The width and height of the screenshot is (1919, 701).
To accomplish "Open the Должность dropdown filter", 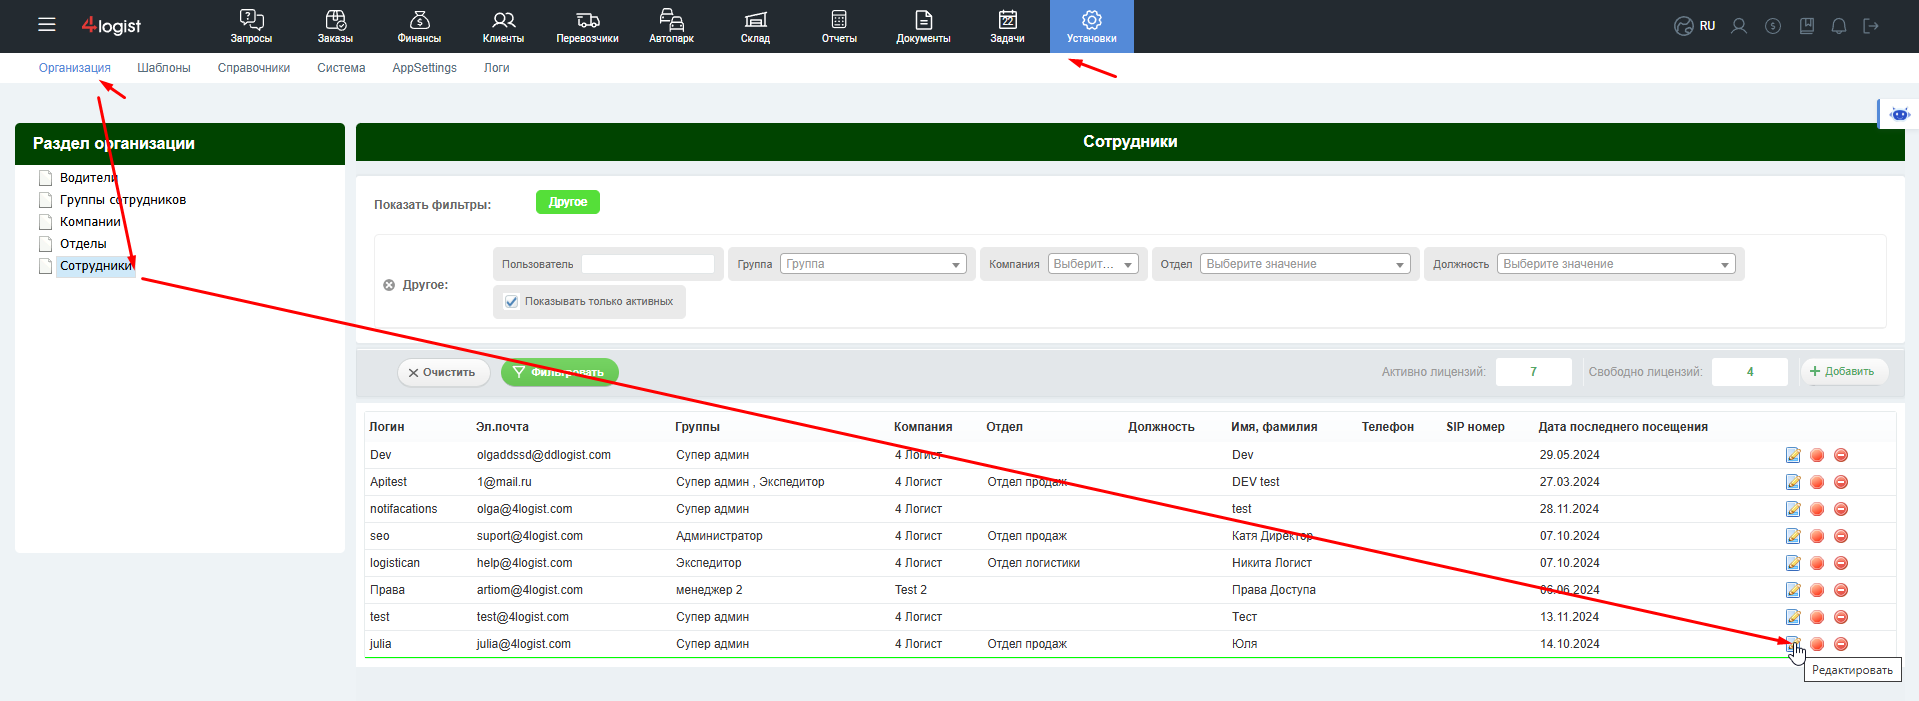I will (x=1616, y=264).
